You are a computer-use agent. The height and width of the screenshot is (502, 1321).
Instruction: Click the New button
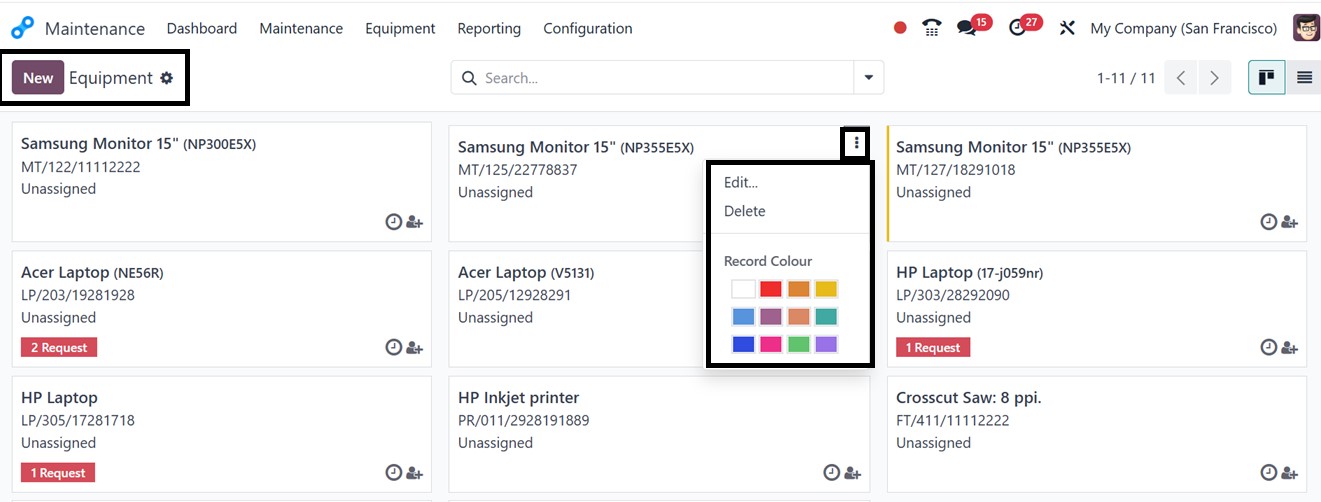[38, 78]
